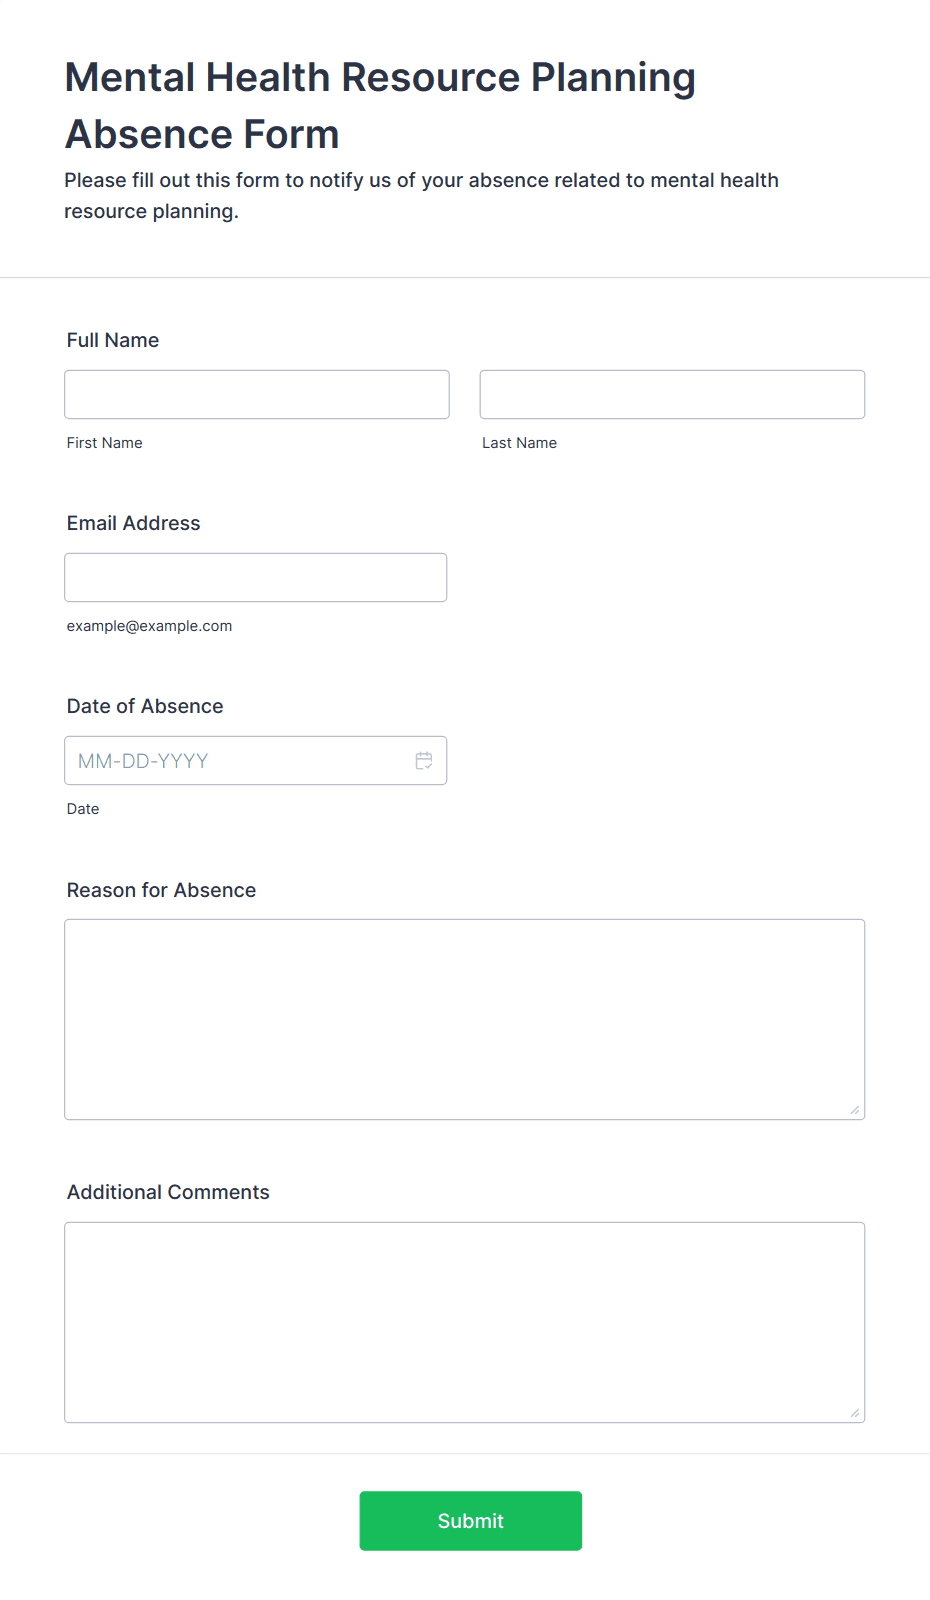
Task: Click the Date sublabel under date field
Action: (x=83, y=809)
